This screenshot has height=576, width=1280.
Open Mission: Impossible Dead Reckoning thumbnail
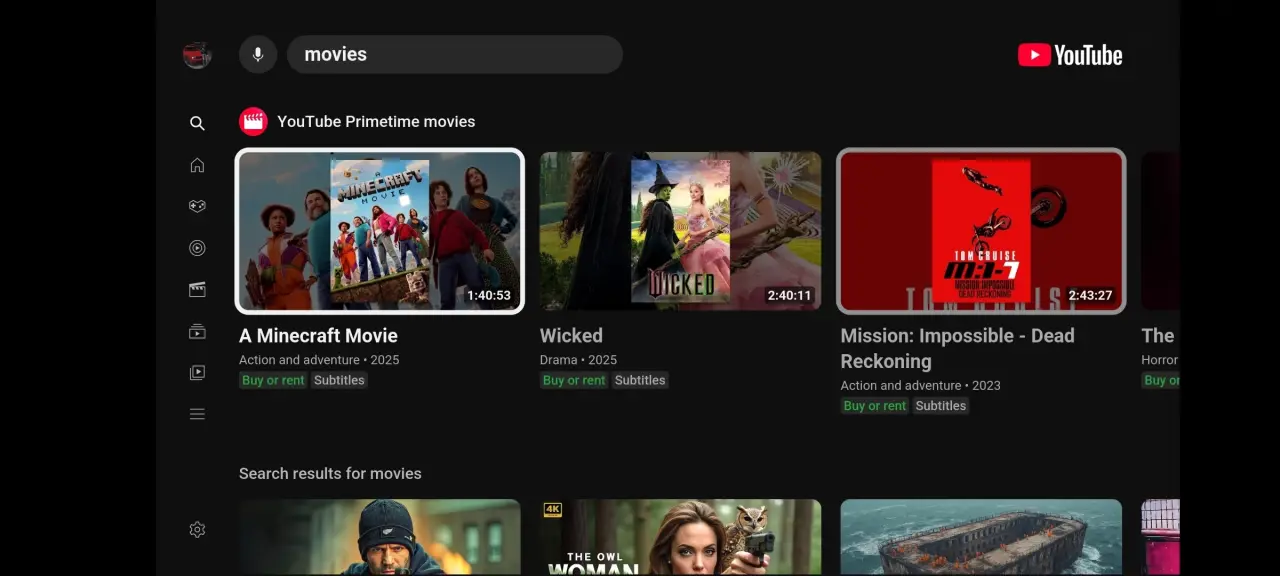pyautogui.click(x=981, y=231)
